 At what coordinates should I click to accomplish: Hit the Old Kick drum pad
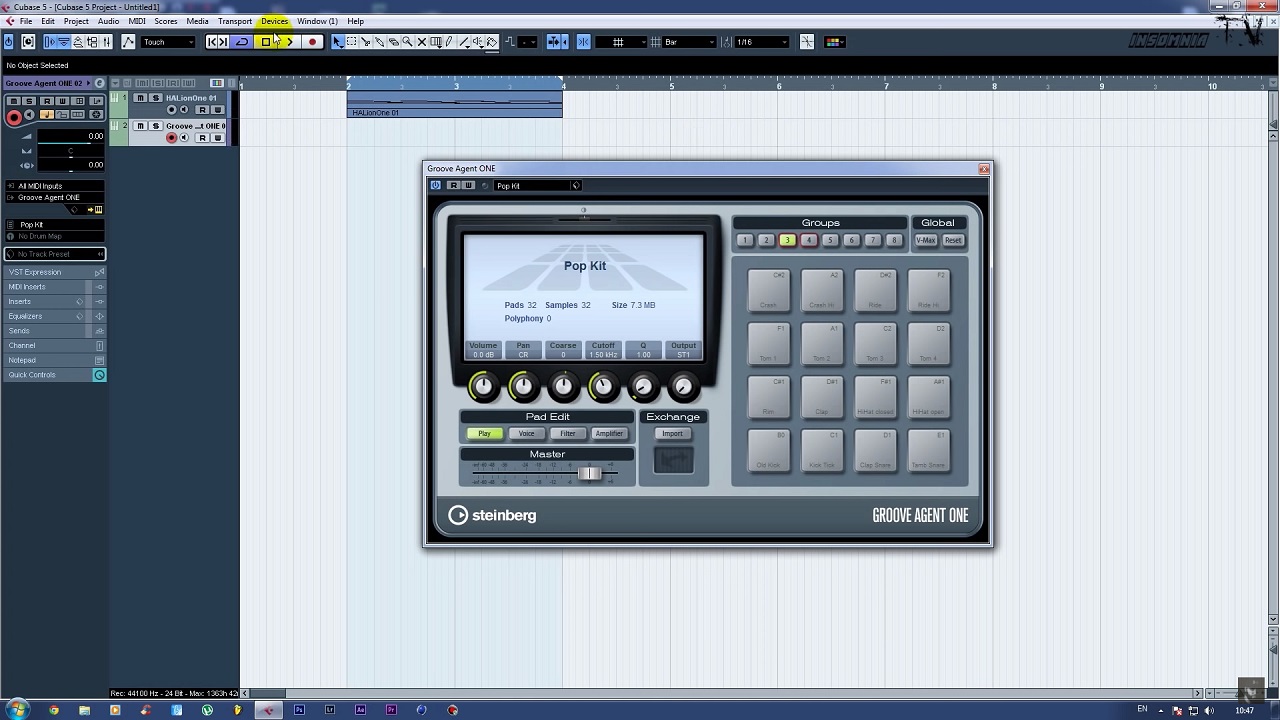pos(768,451)
